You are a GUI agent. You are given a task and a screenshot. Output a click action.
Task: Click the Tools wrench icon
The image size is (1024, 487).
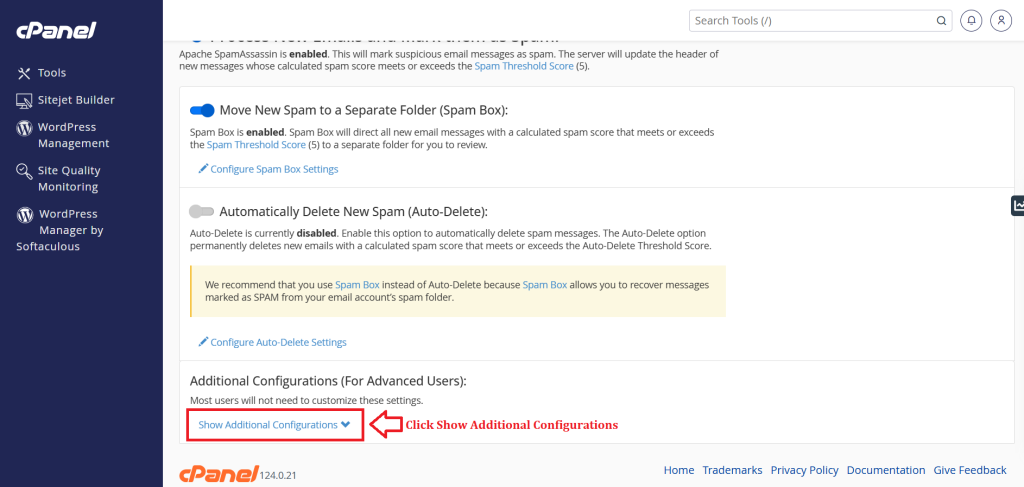[x=24, y=73]
